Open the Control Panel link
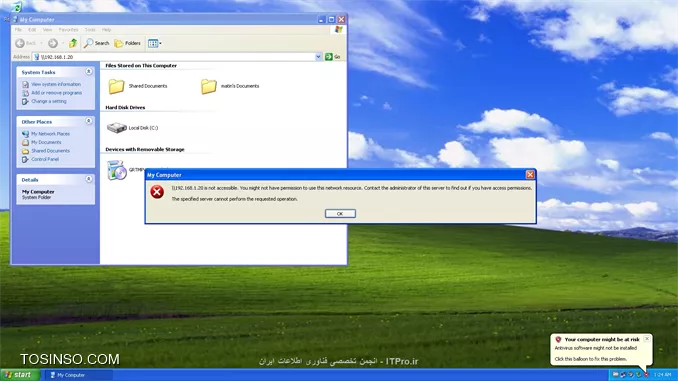The width and height of the screenshot is (678, 381). pyautogui.click(x=45, y=159)
